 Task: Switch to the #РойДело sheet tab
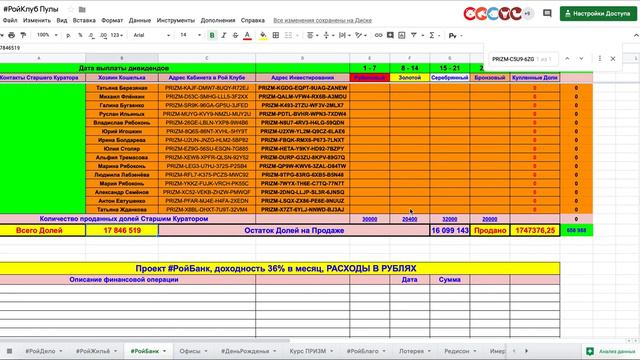coord(40,351)
